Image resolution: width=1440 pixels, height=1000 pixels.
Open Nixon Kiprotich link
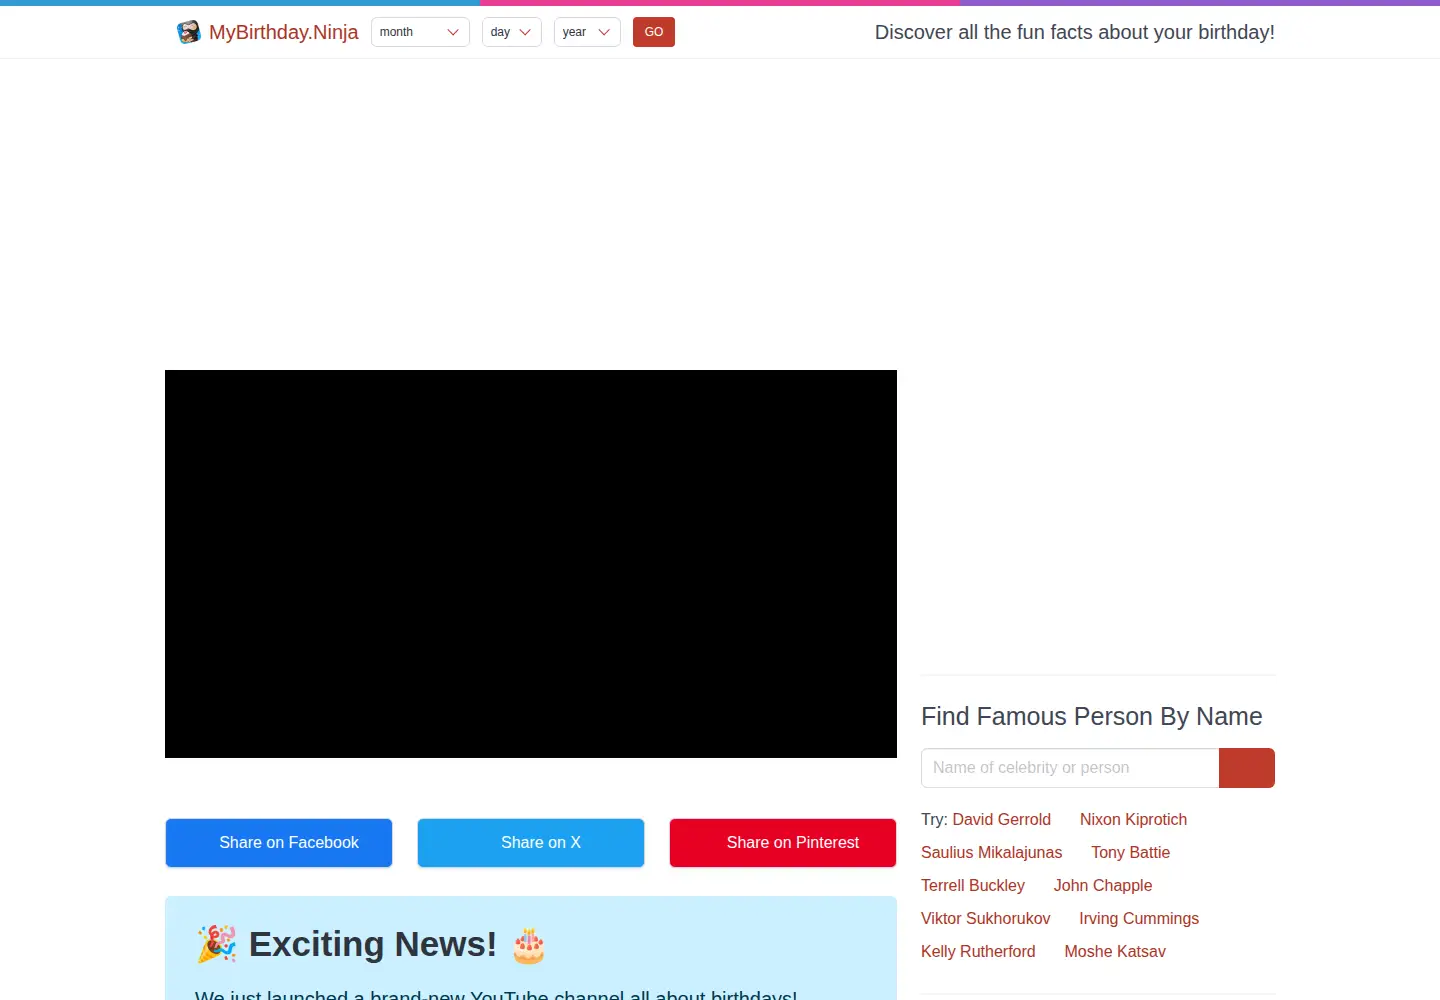pyautogui.click(x=1133, y=819)
